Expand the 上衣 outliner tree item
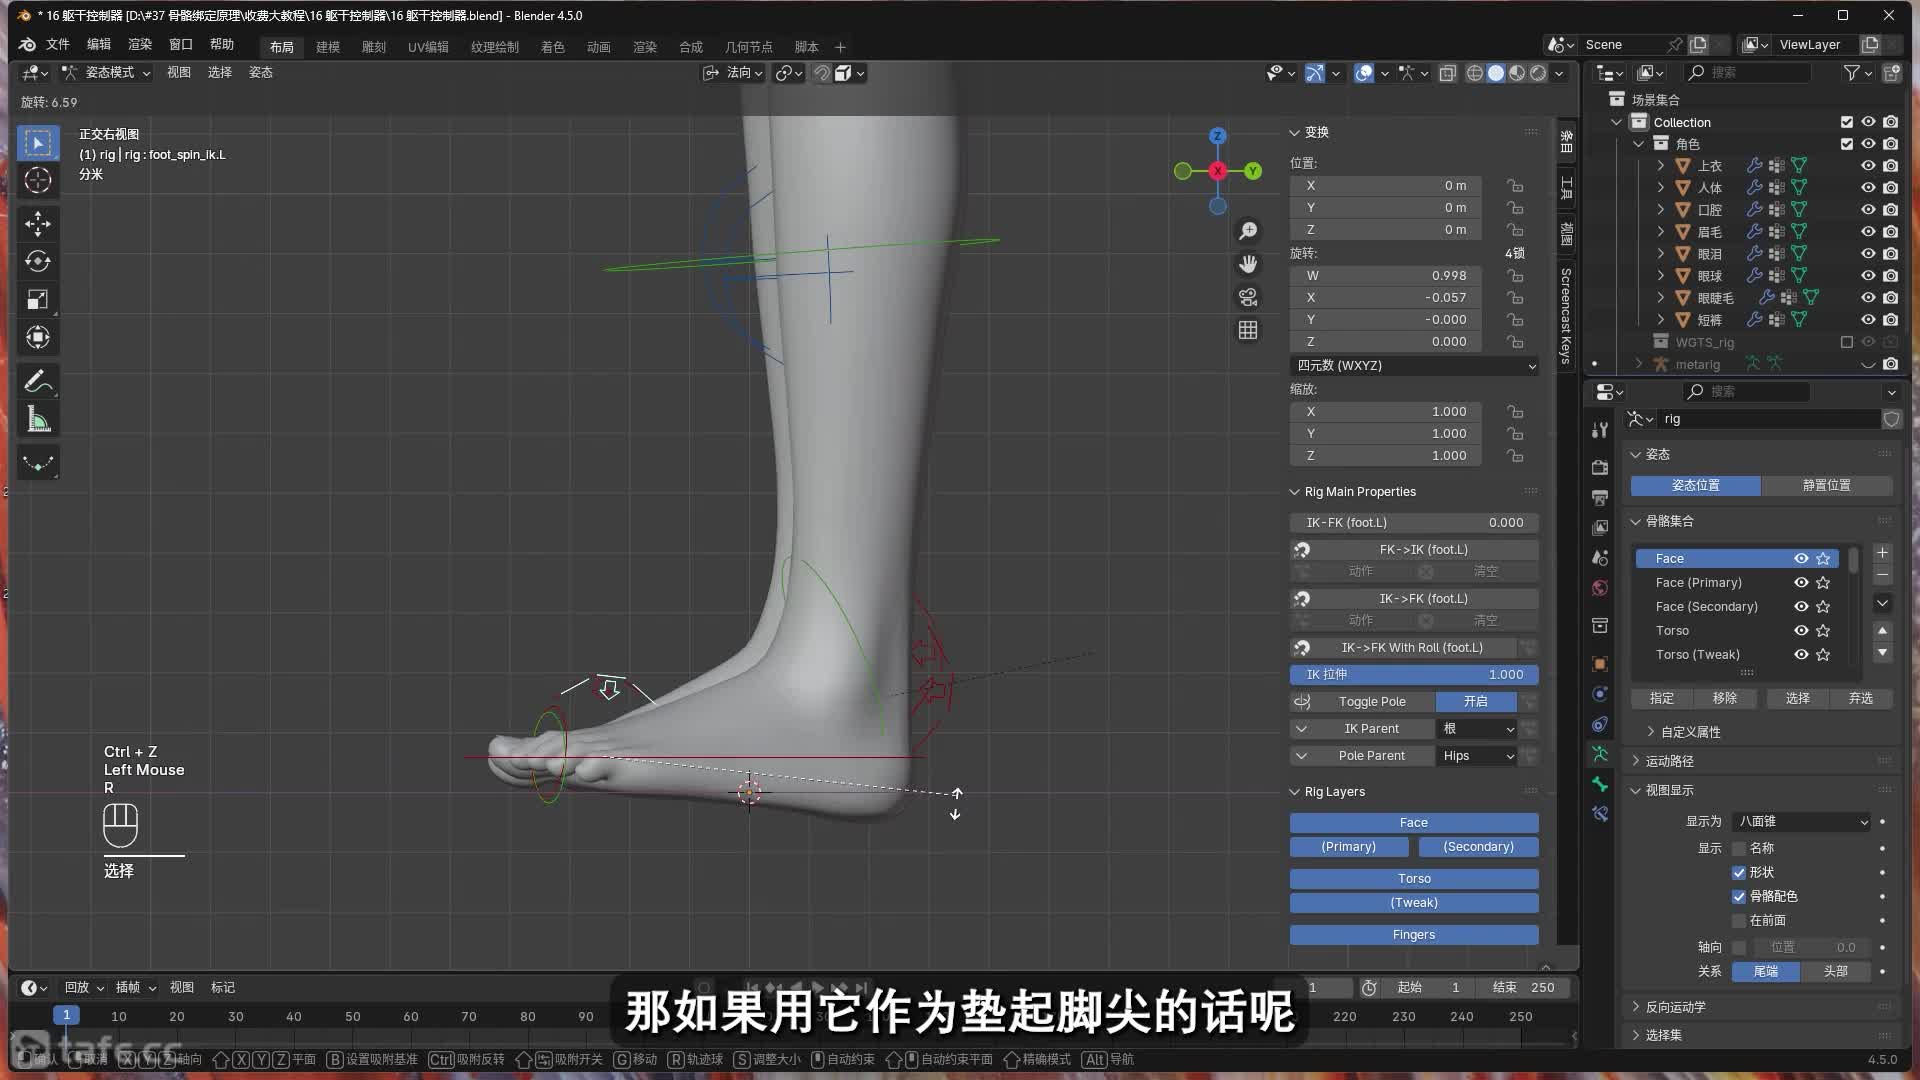The width and height of the screenshot is (1920, 1080). (x=1661, y=166)
